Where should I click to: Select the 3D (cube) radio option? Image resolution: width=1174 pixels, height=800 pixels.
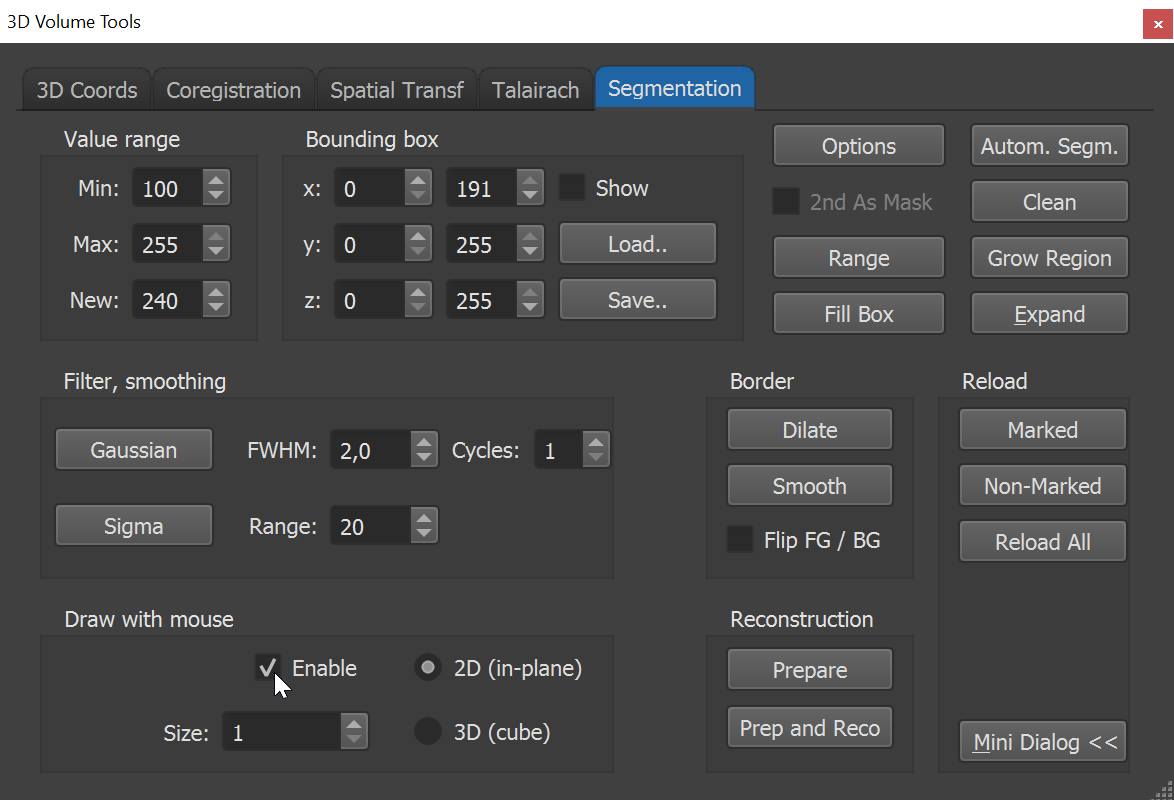(428, 731)
